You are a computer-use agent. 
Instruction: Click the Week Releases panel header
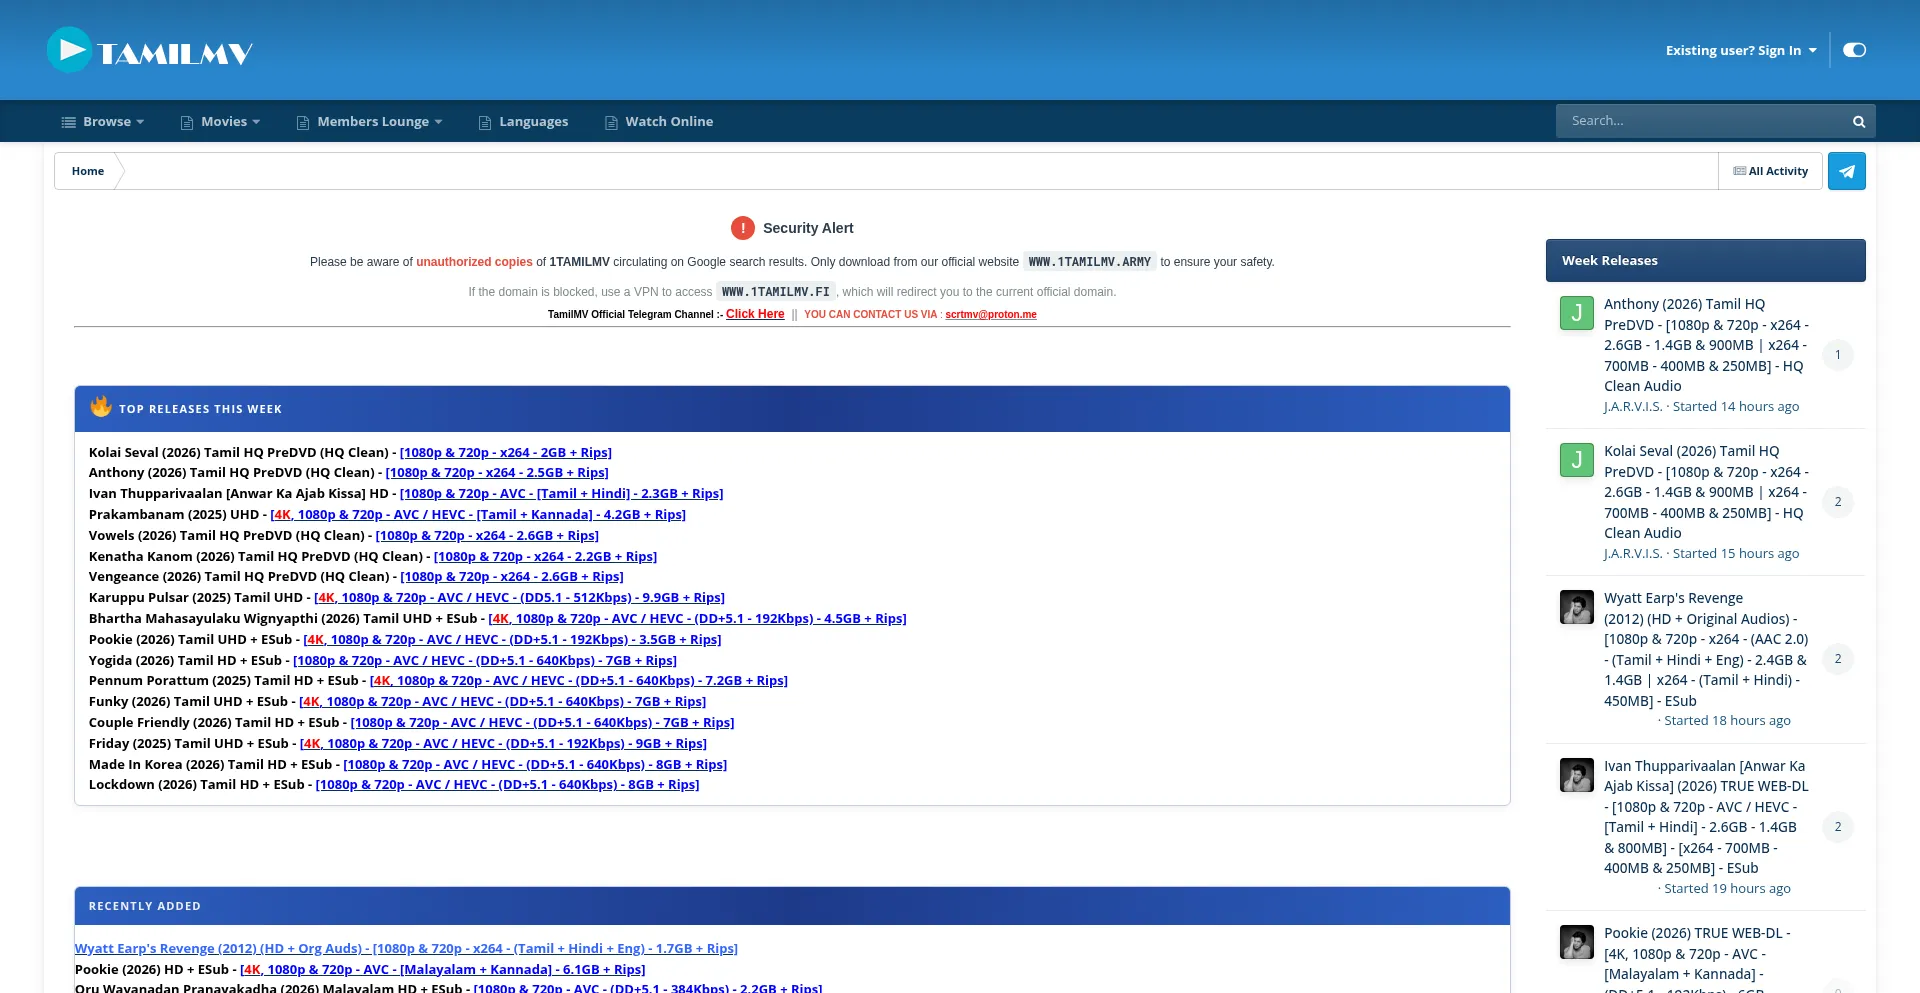(1706, 260)
